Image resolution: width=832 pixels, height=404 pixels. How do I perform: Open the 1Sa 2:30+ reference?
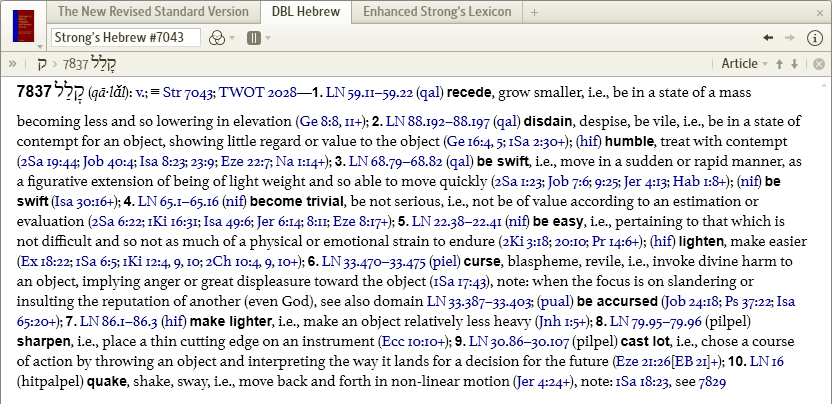[x=540, y=142]
